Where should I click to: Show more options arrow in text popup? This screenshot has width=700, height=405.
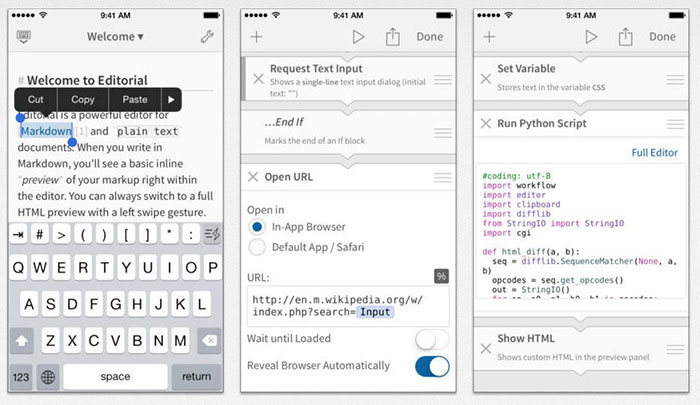point(171,100)
